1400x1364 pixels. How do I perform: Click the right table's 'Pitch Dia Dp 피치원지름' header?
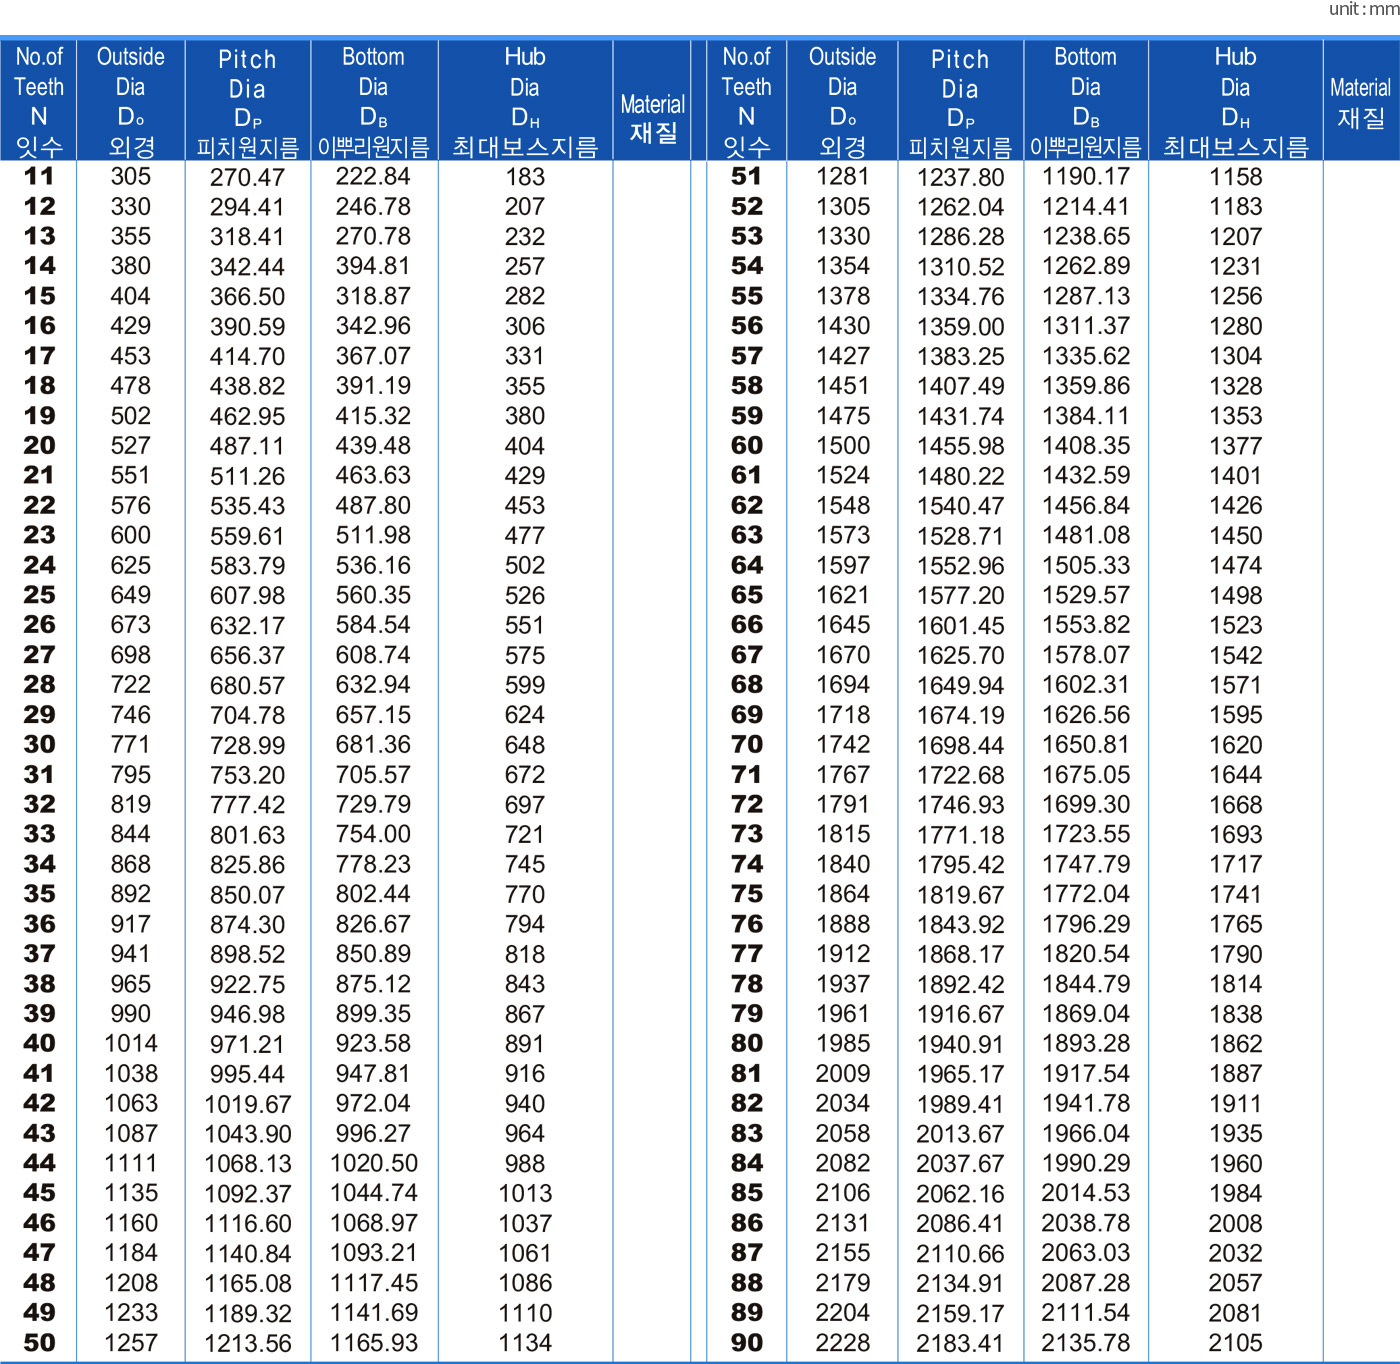(961, 101)
